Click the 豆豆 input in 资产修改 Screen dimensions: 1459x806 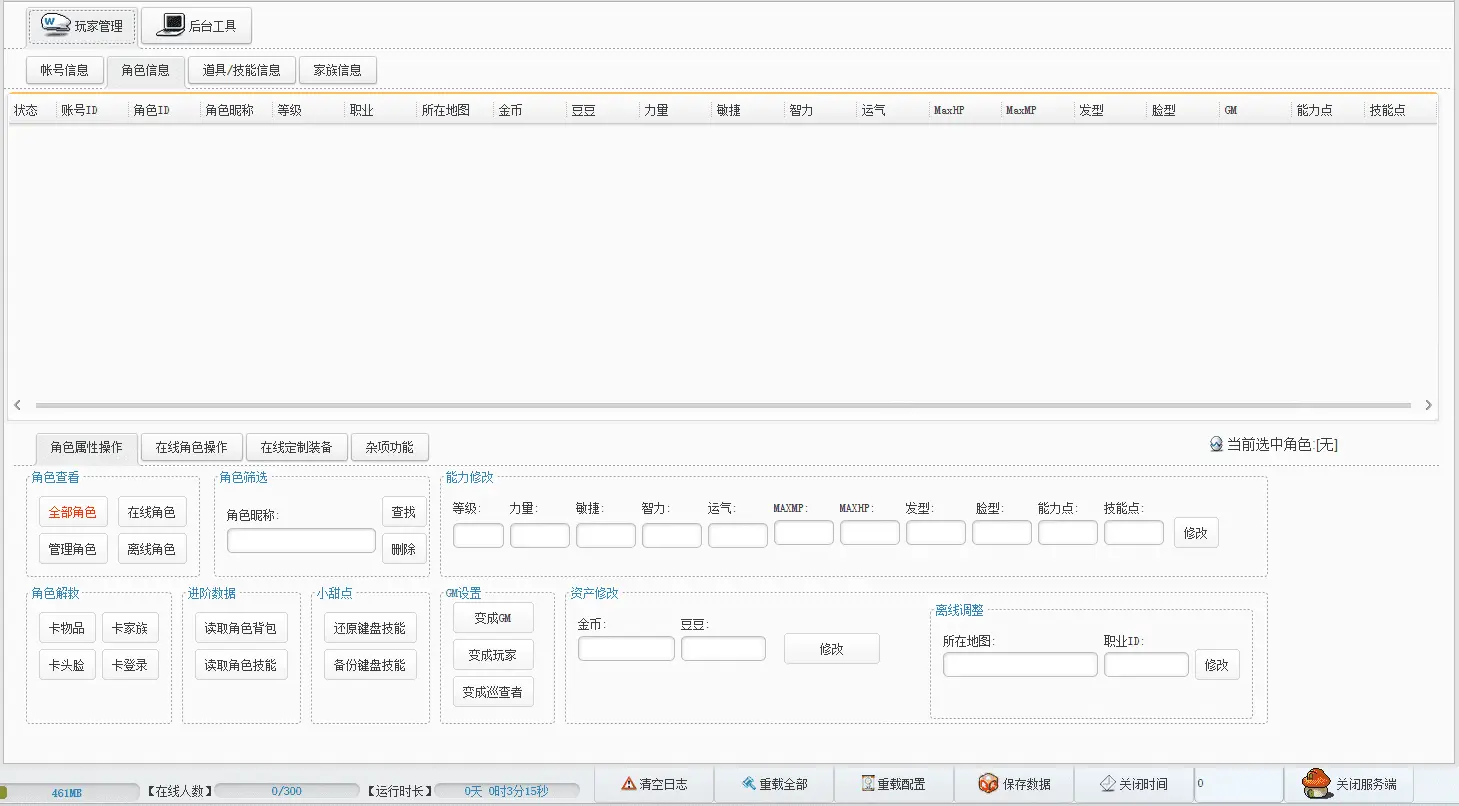[723, 649]
